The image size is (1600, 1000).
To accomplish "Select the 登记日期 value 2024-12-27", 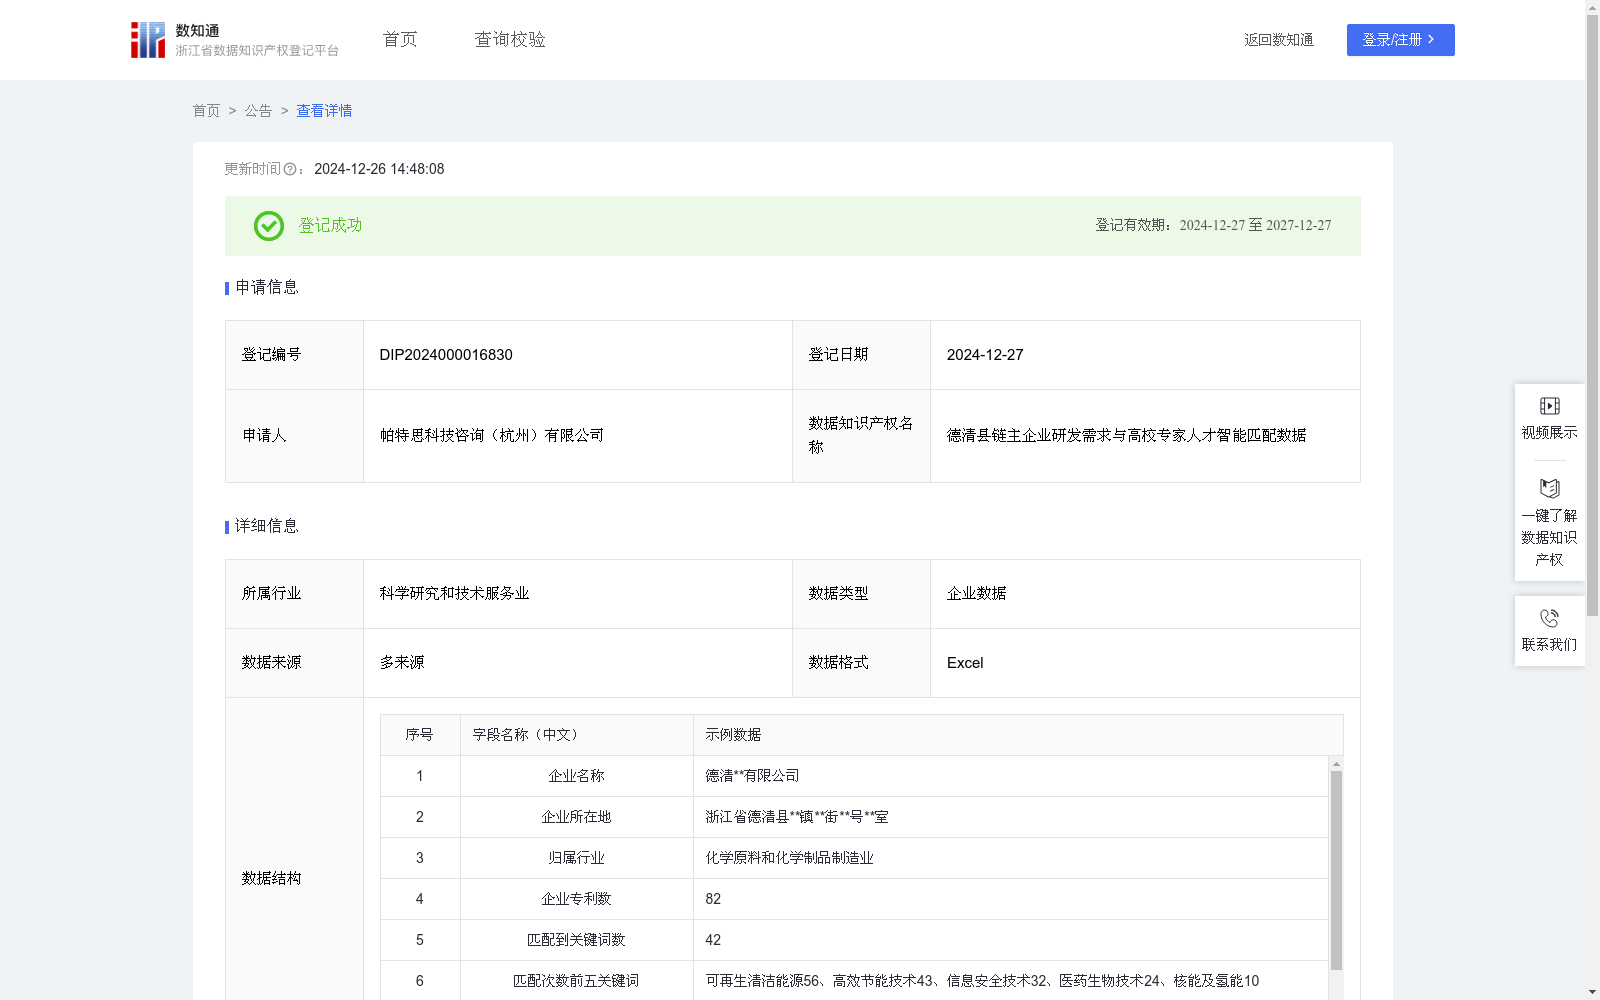I will [985, 355].
